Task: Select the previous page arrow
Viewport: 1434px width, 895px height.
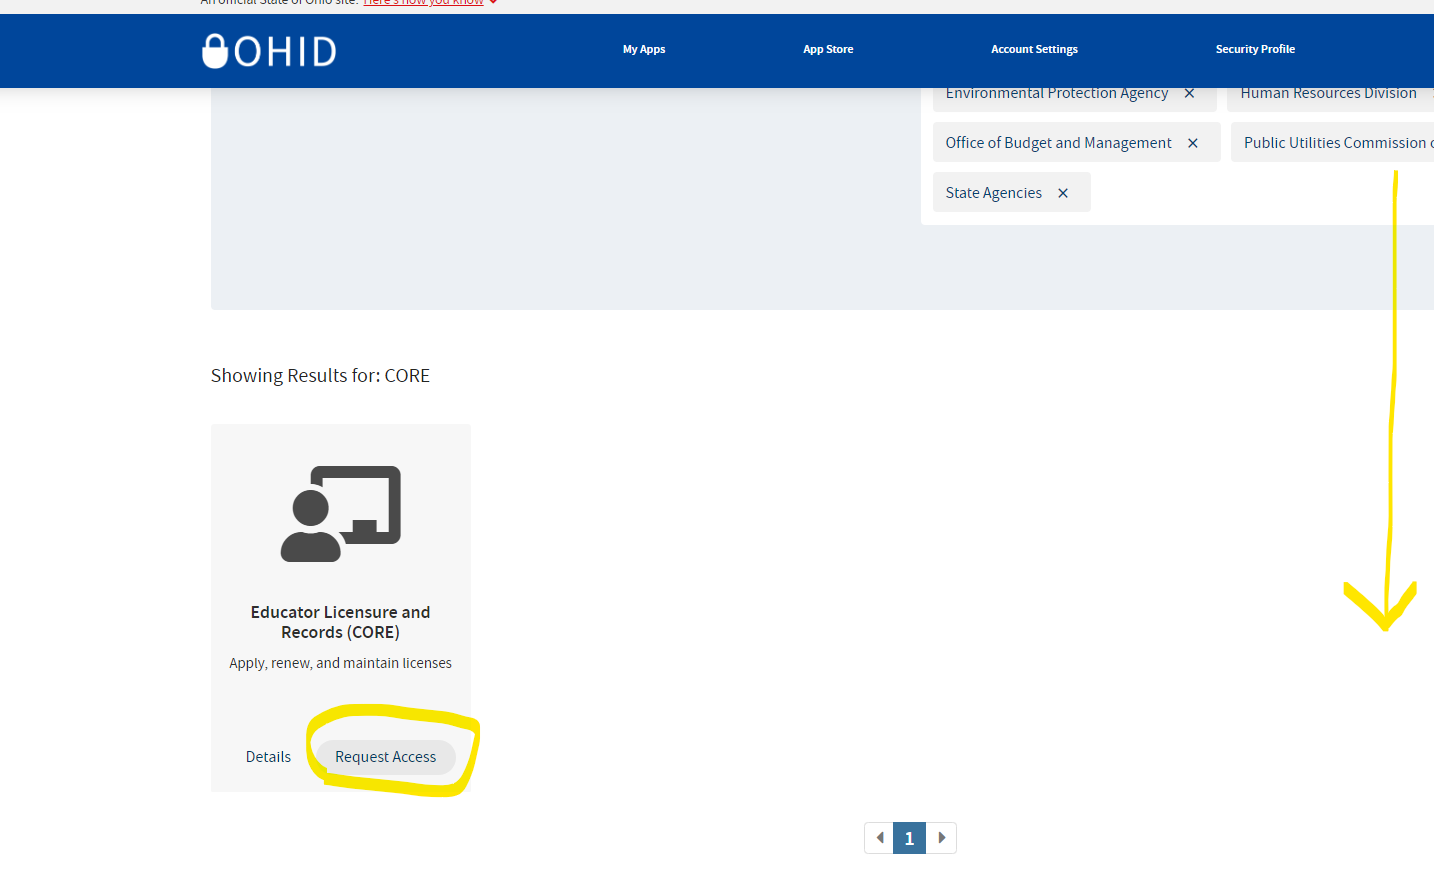Action: 879,838
